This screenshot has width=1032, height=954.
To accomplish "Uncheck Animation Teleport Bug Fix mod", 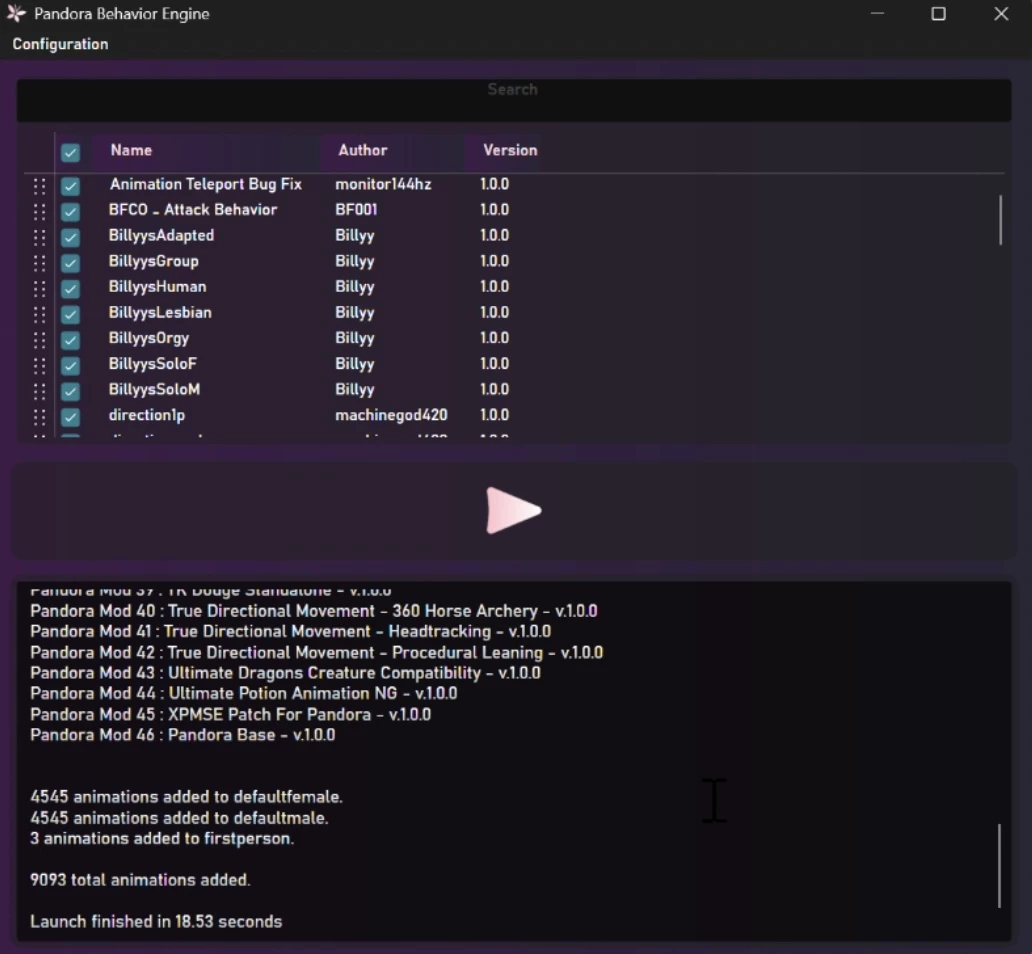I will (x=70, y=186).
